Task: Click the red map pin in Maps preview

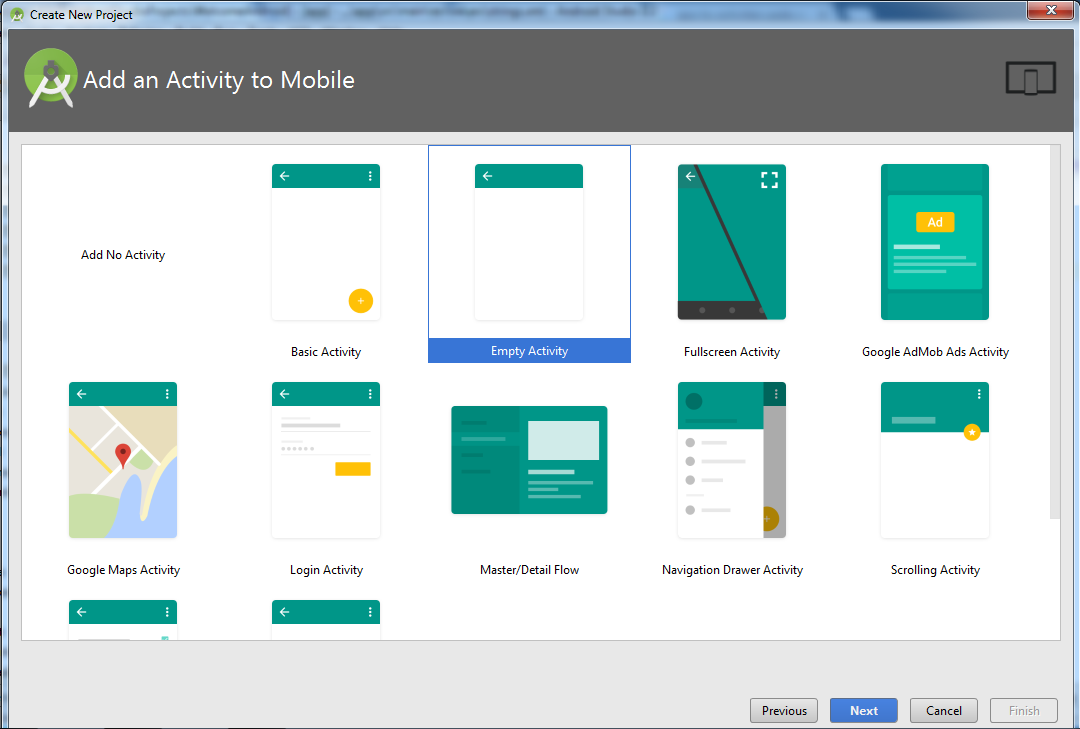Action: [x=123, y=455]
